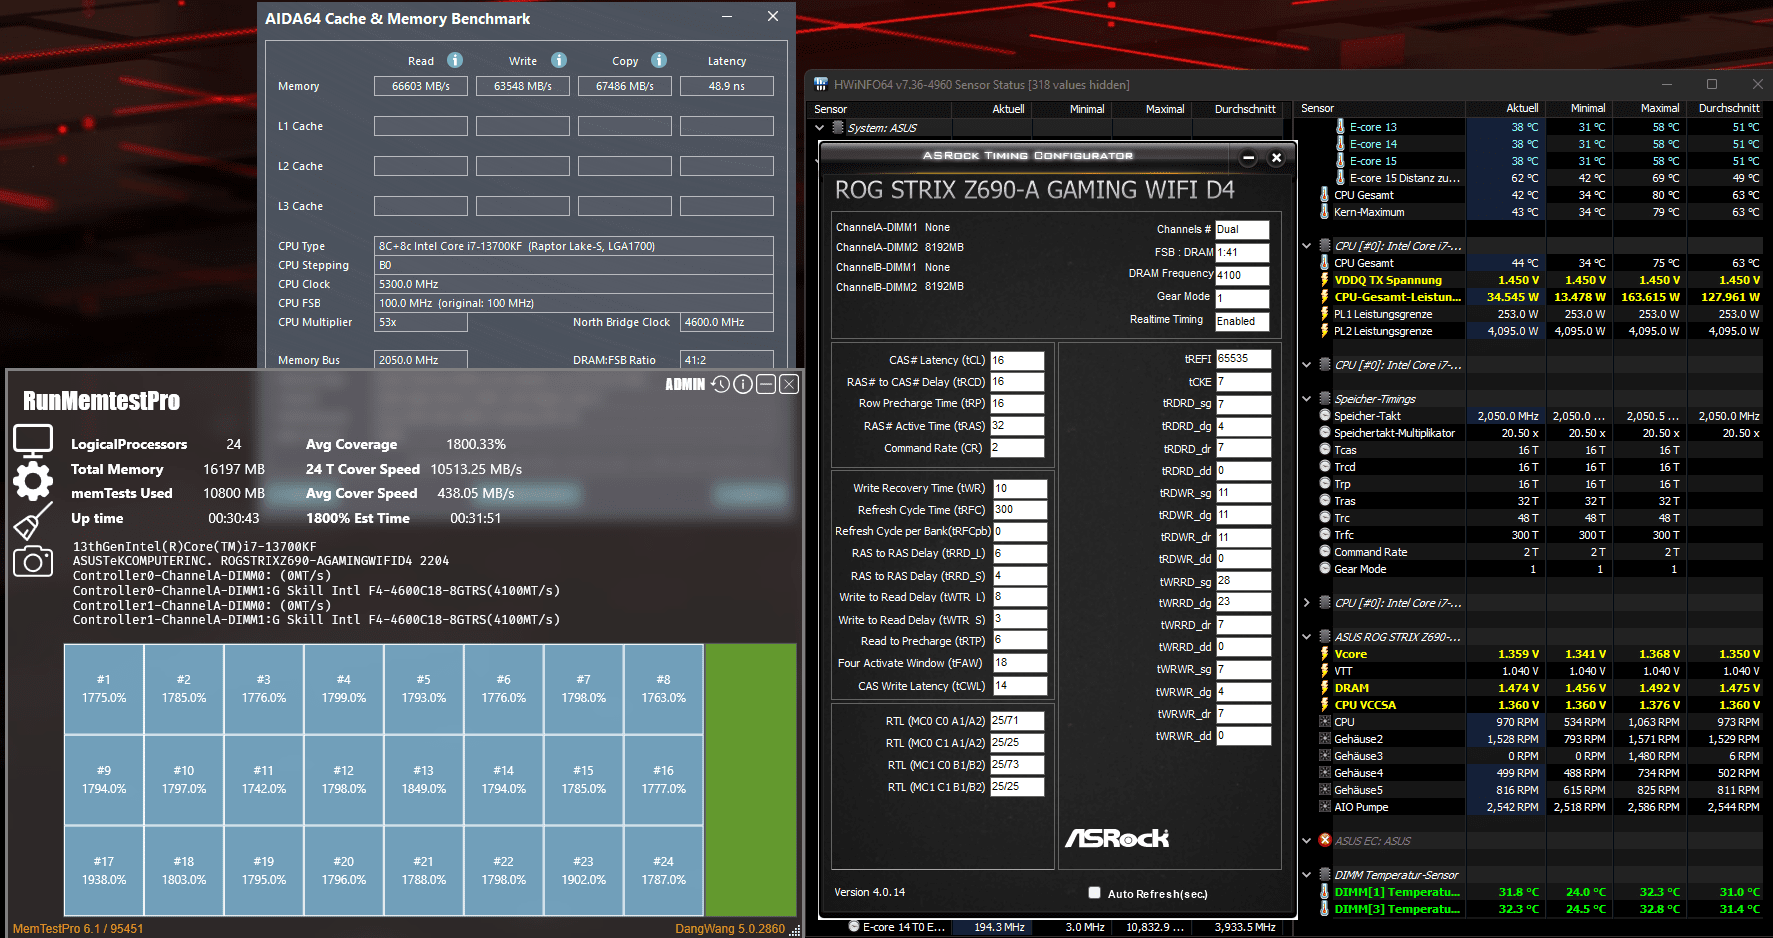Click the broom cleanup icon in RunMemtestPro
This screenshot has width=1773, height=938.
(x=33, y=521)
